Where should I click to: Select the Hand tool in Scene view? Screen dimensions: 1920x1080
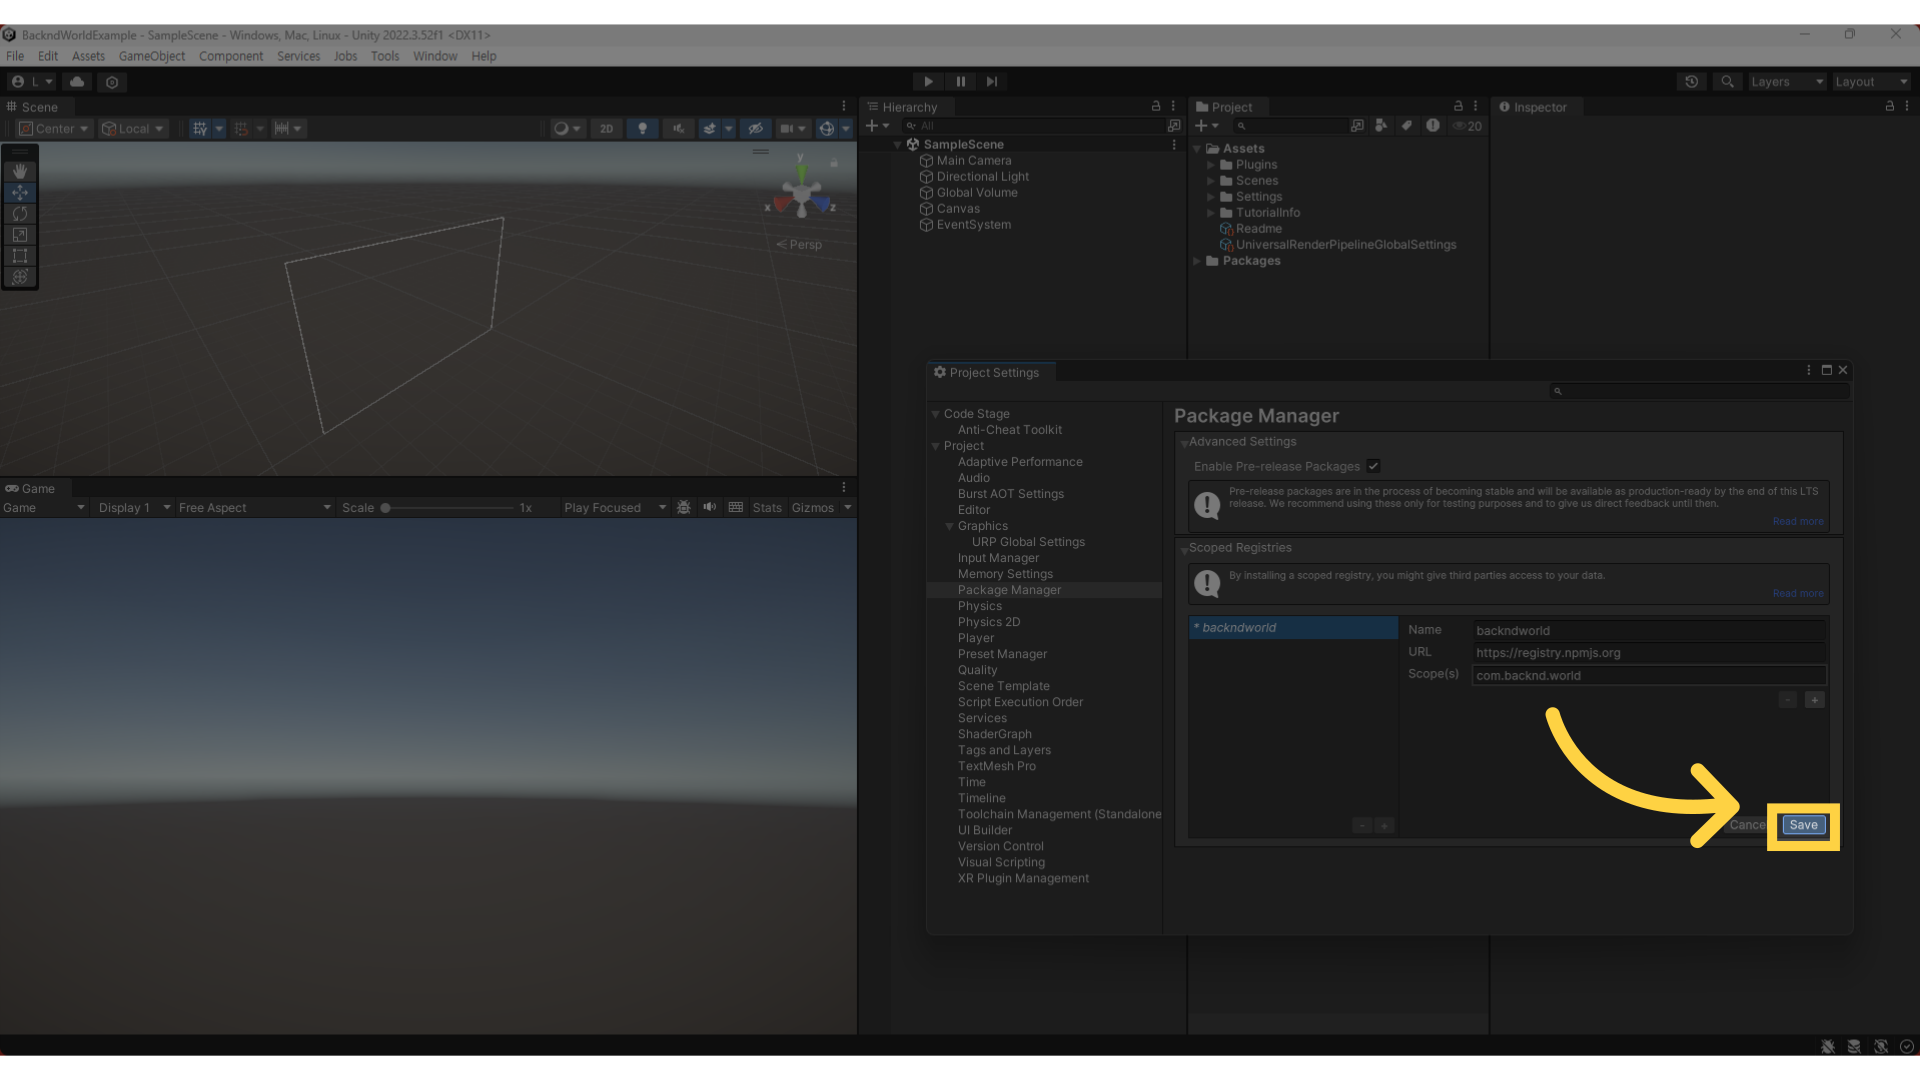(x=19, y=171)
